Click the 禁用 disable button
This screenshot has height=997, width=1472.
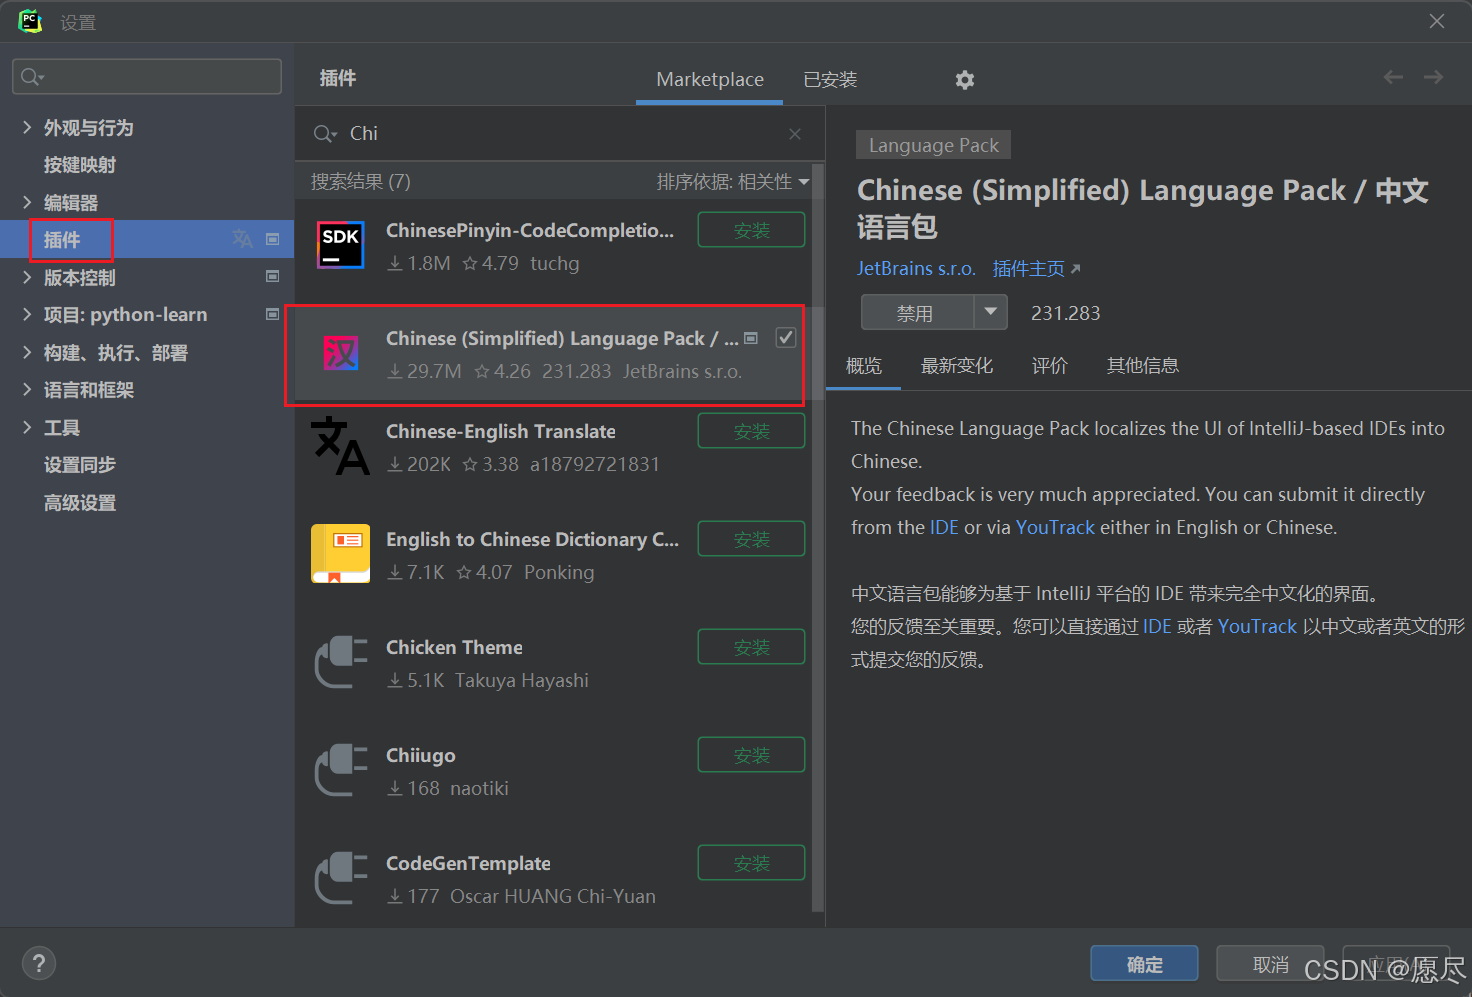pyautogui.click(x=917, y=312)
